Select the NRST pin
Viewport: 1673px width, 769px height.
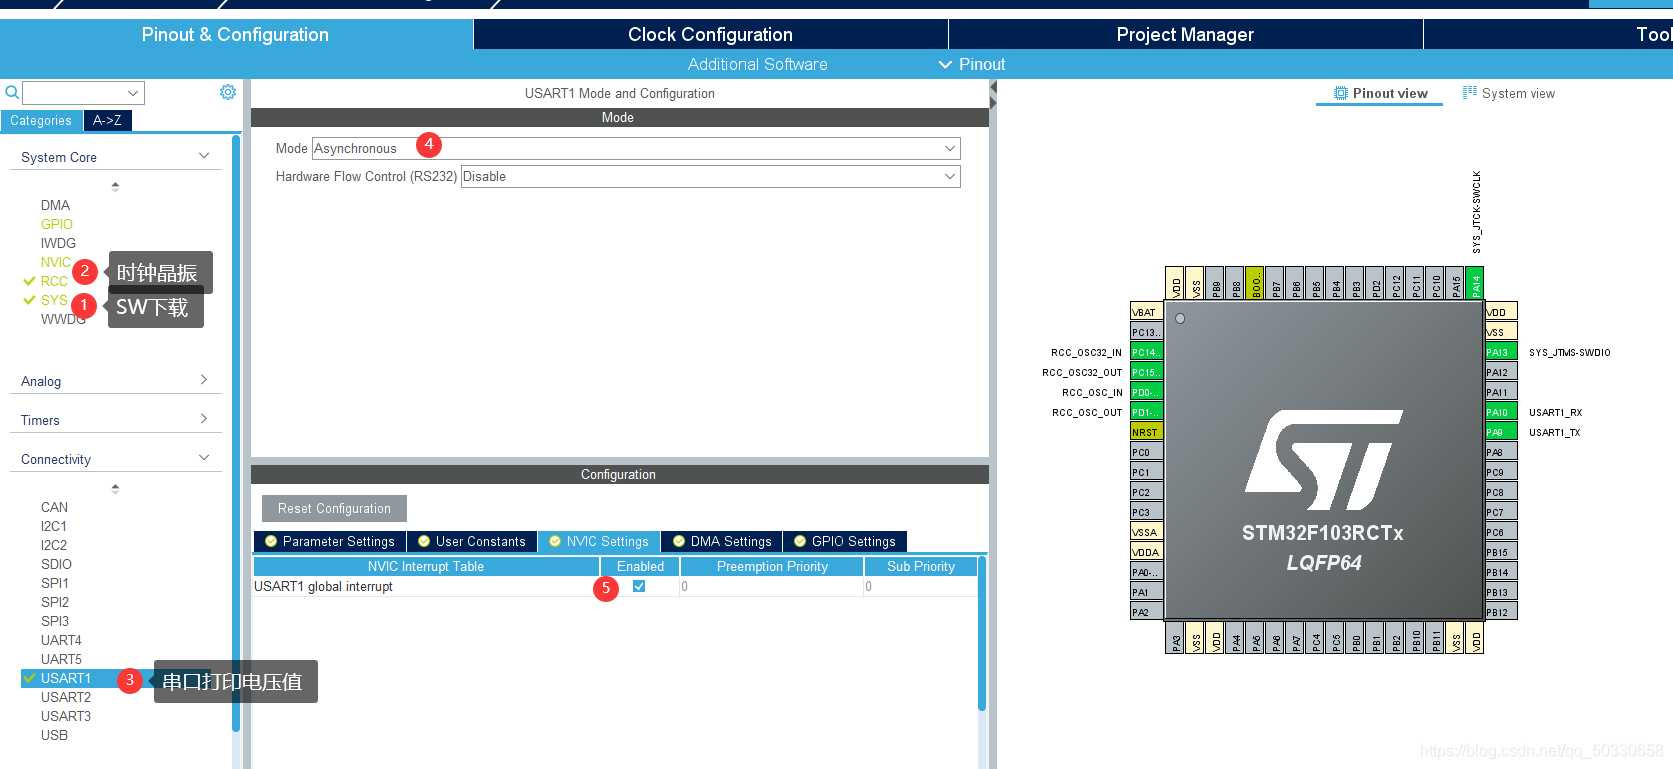tap(1147, 432)
